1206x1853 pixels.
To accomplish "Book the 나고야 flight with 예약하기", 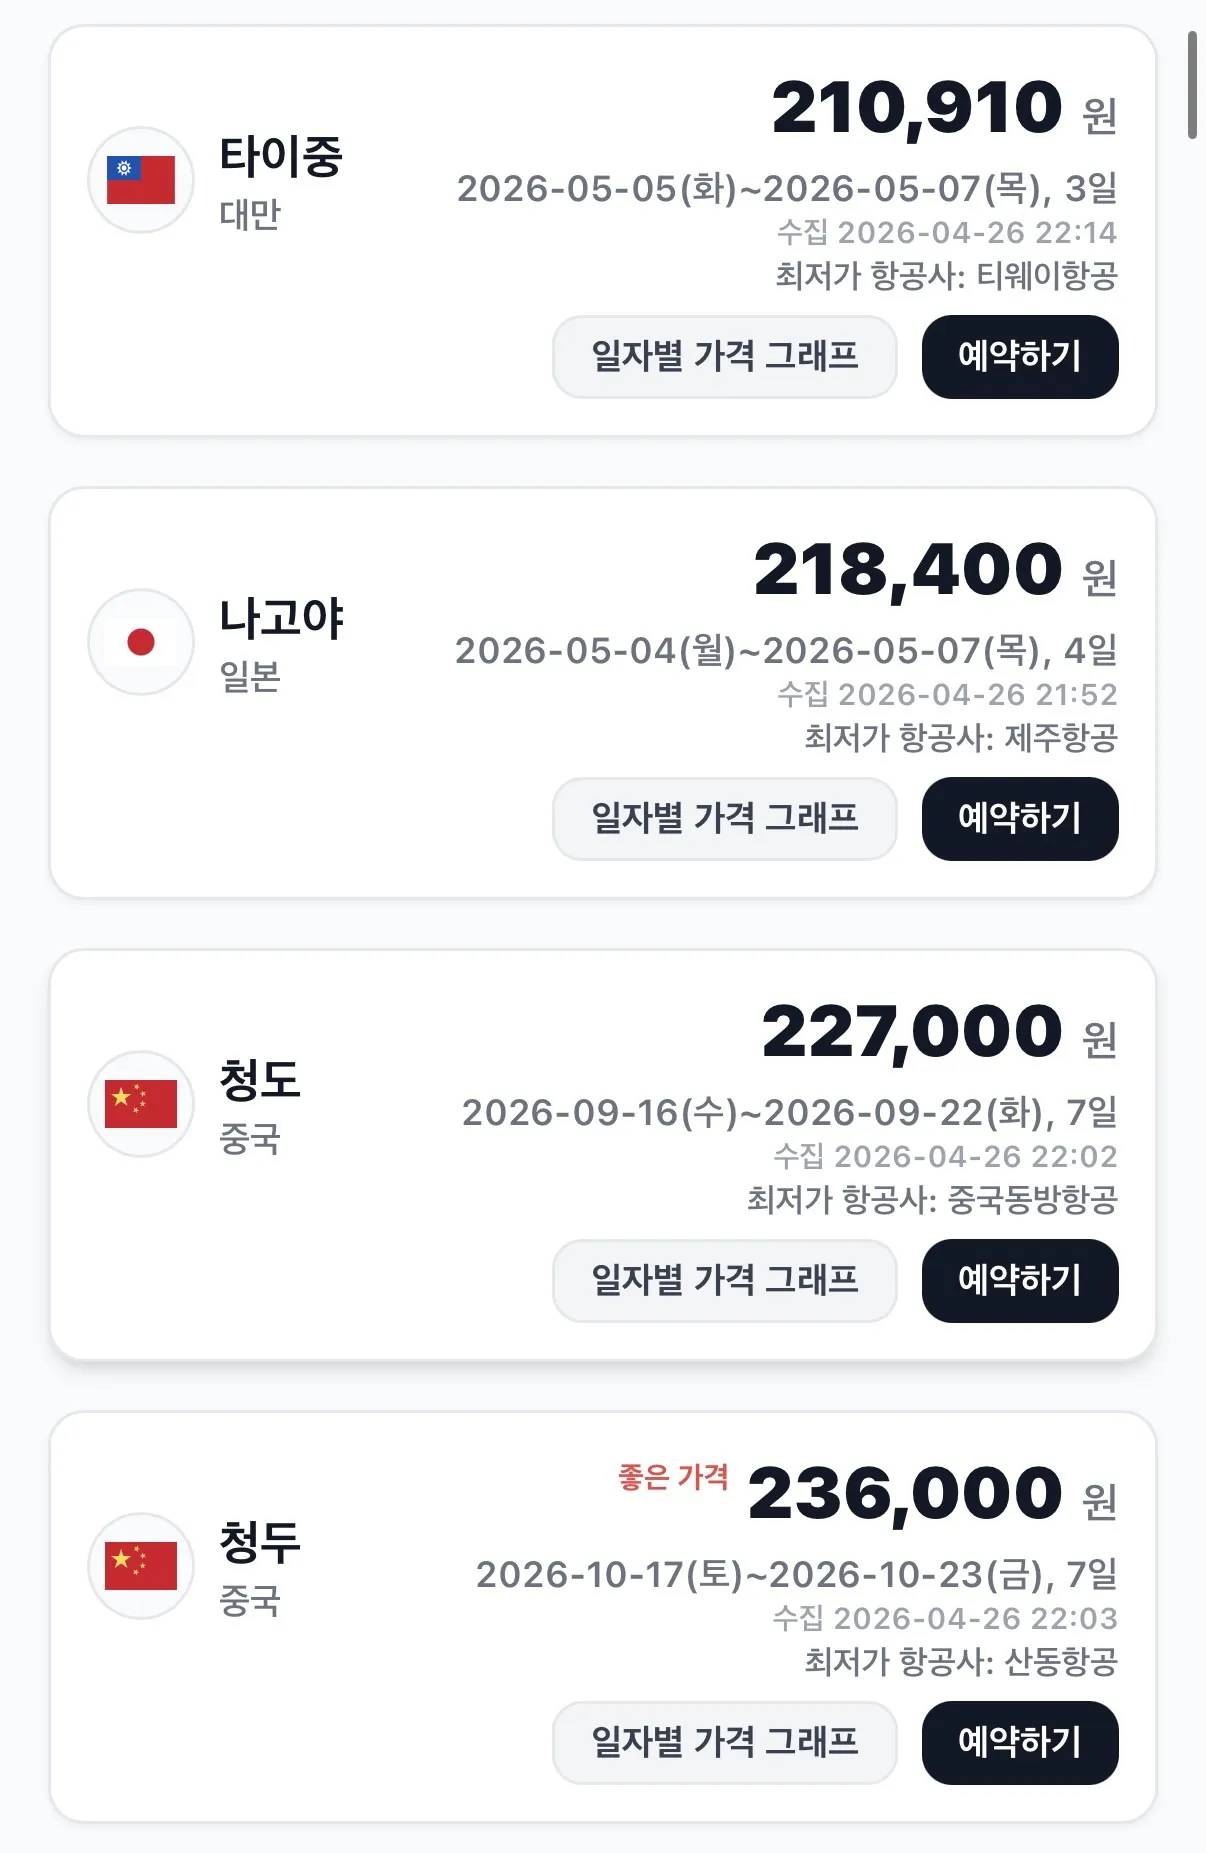I will (x=1019, y=819).
